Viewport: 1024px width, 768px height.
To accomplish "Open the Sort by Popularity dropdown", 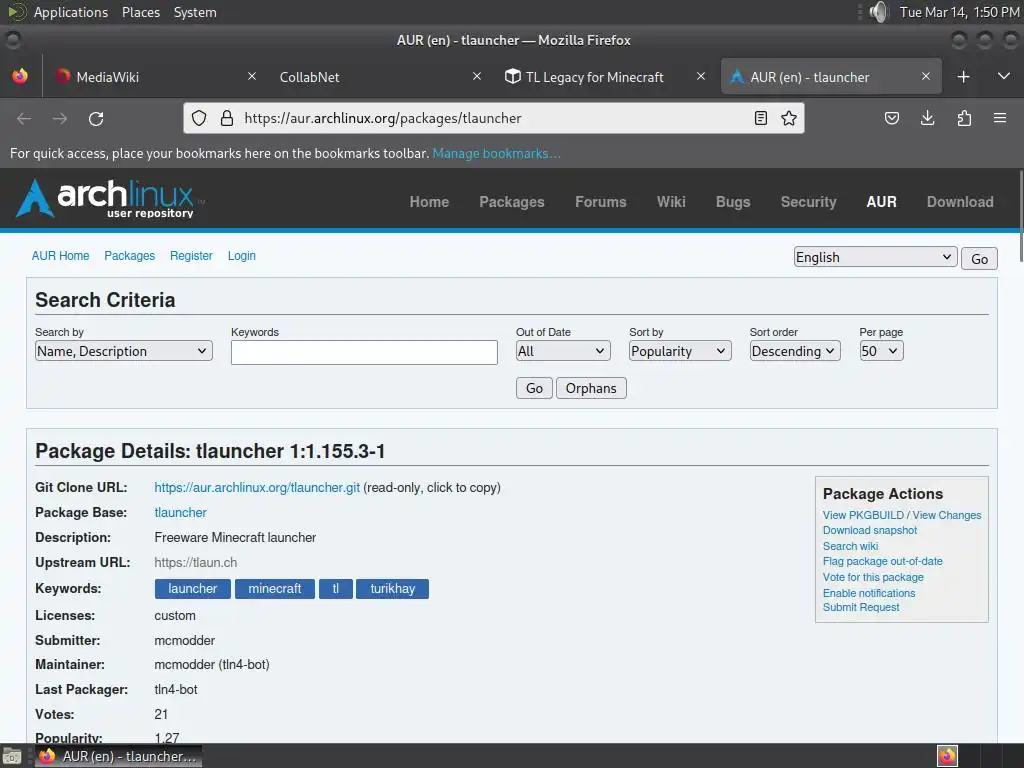I will [x=680, y=351].
